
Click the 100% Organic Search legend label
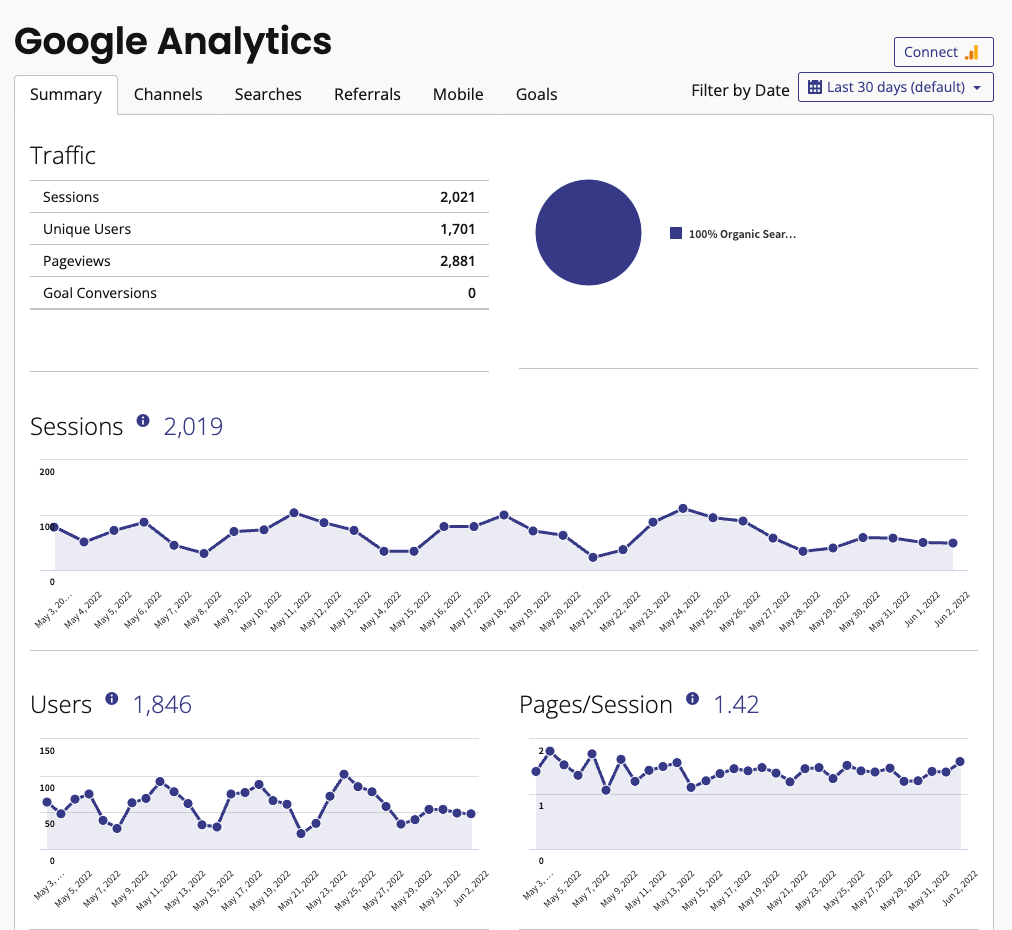click(x=742, y=234)
